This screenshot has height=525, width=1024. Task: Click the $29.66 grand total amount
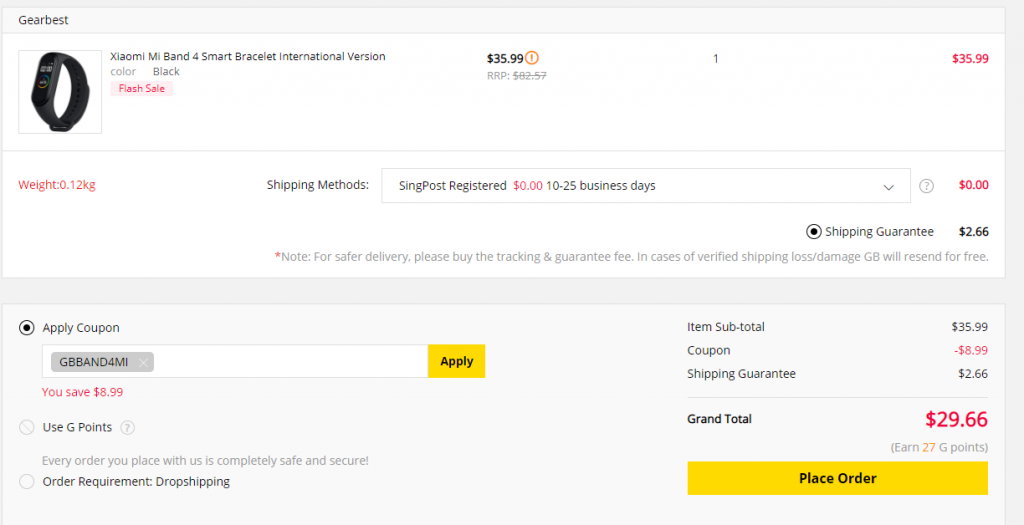pyautogui.click(x=956, y=419)
